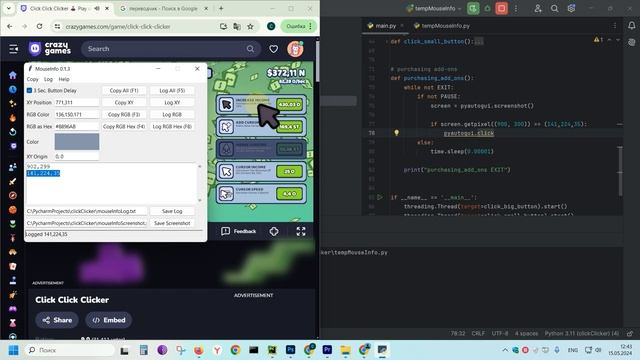
Task: Click the green PyCharm Rerun button
Action: pyautogui.click(x=473, y=8)
